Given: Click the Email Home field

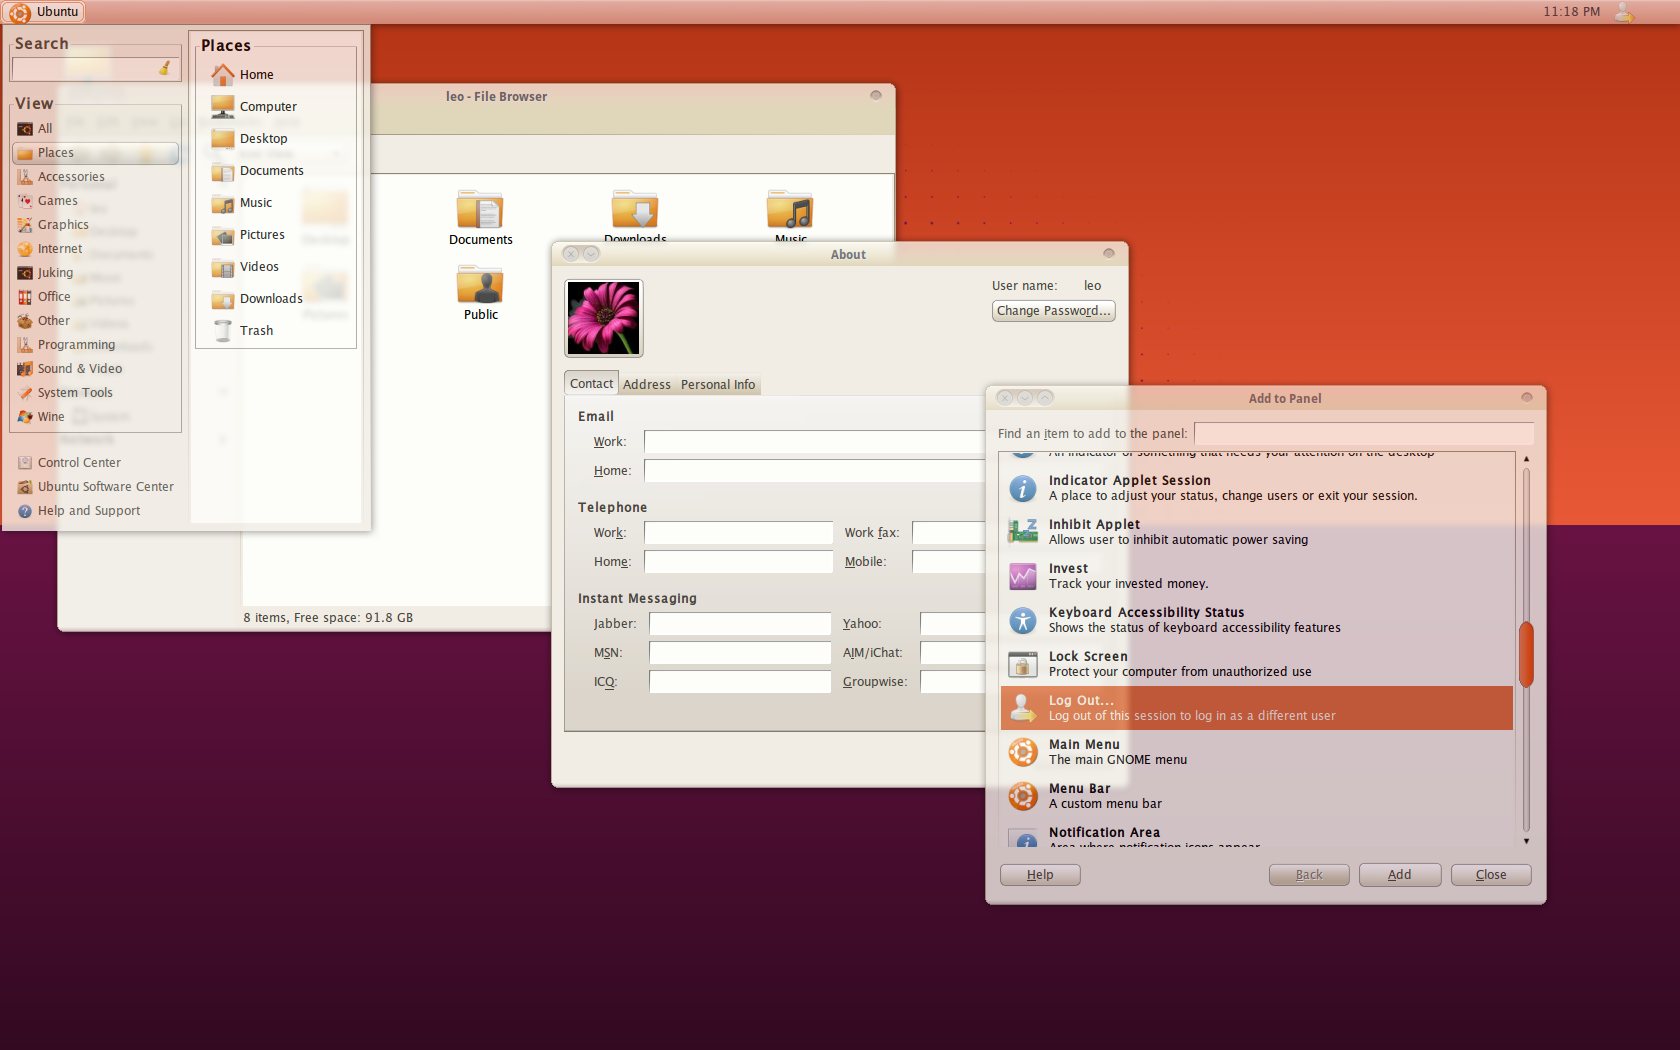Looking at the screenshot, I should click(814, 471).
